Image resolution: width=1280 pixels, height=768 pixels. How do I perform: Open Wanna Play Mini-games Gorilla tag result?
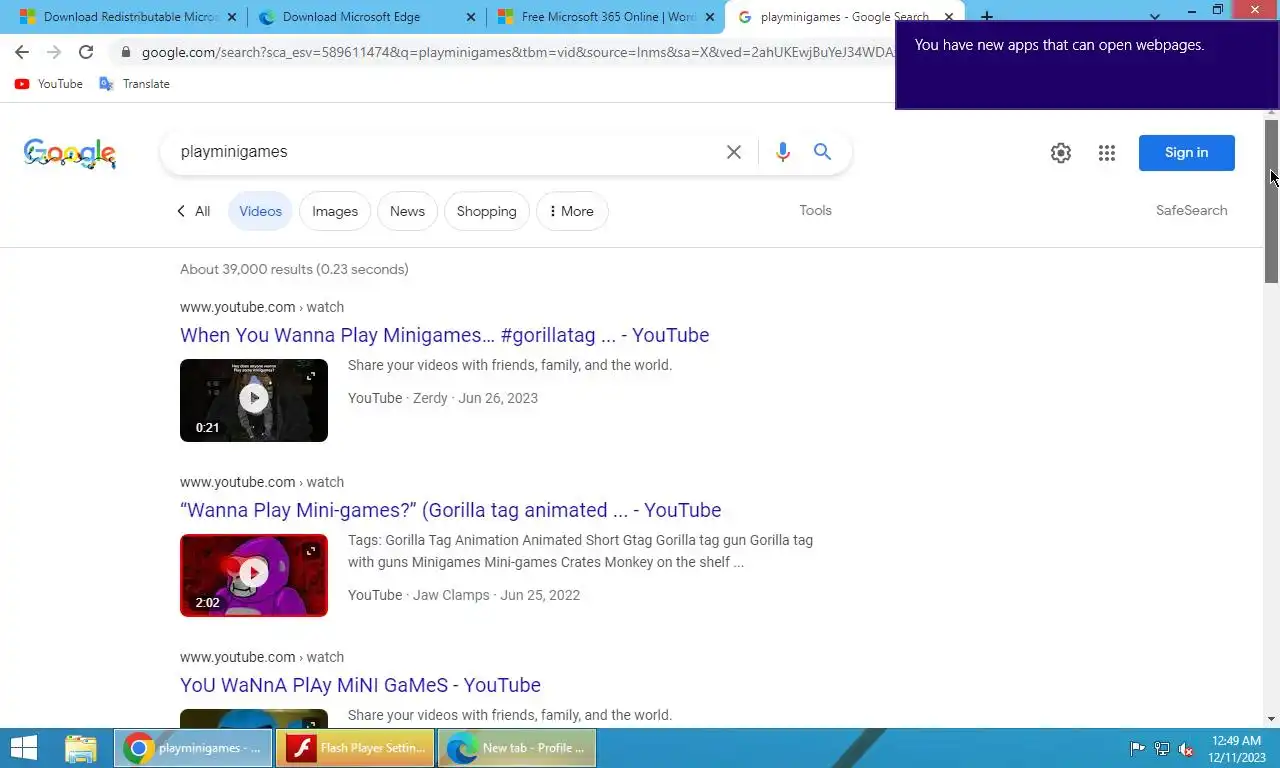pyautogui.click(x=450, y=510)
